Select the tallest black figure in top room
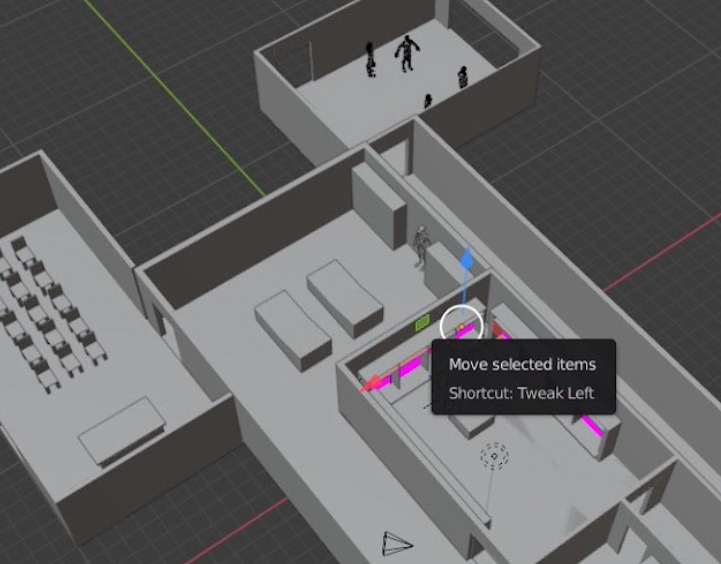The image size is (721, 564). click(x=406, y=53)
